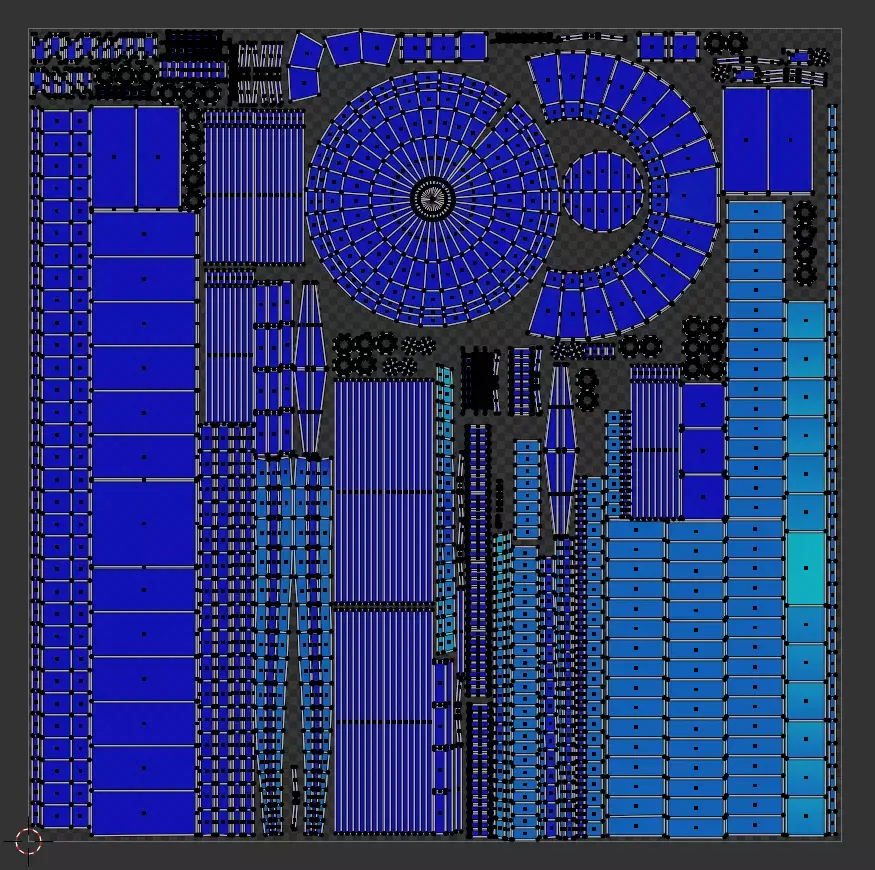Select the brightest cyan face in the right column
Viewport: 875px width, 870px height.
coord(806,568)
